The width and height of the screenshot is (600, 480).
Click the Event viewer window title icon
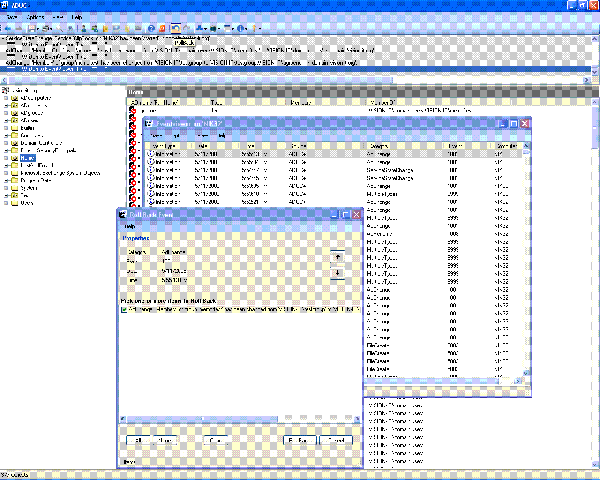[x=150, y=123]
